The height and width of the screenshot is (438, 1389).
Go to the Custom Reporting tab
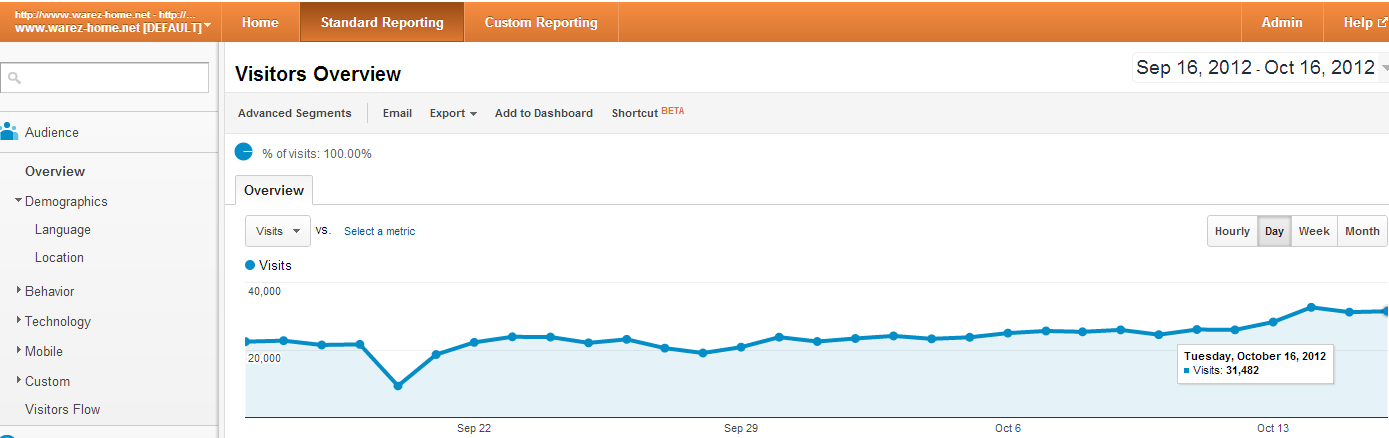click(x=541, y=23)
